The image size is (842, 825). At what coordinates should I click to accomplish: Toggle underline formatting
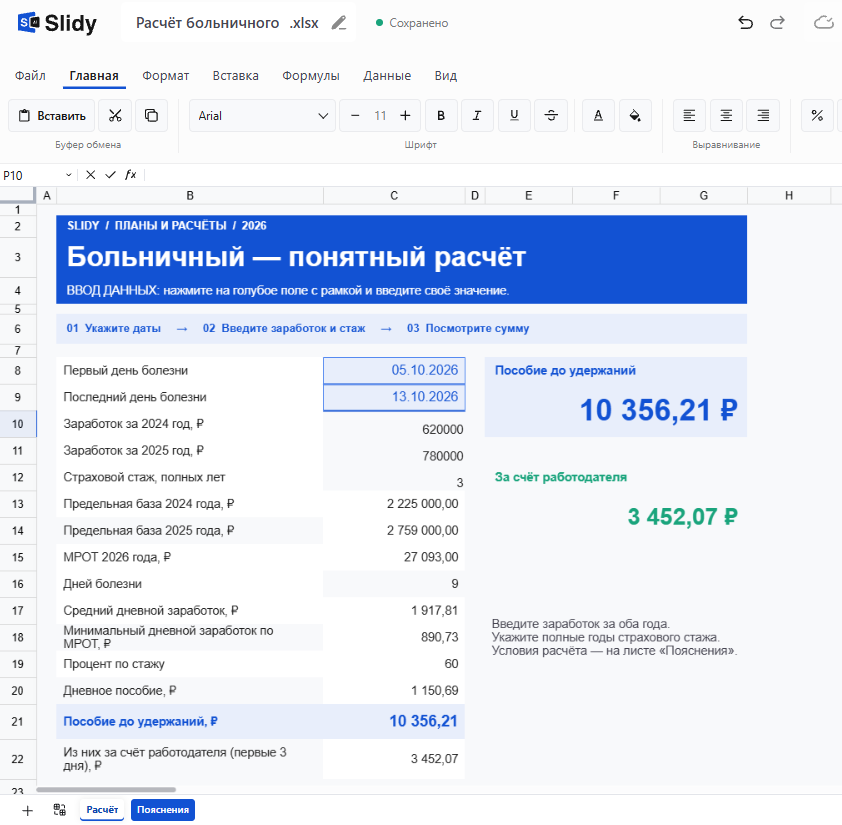pyautogui.click(x=514, y=115)
